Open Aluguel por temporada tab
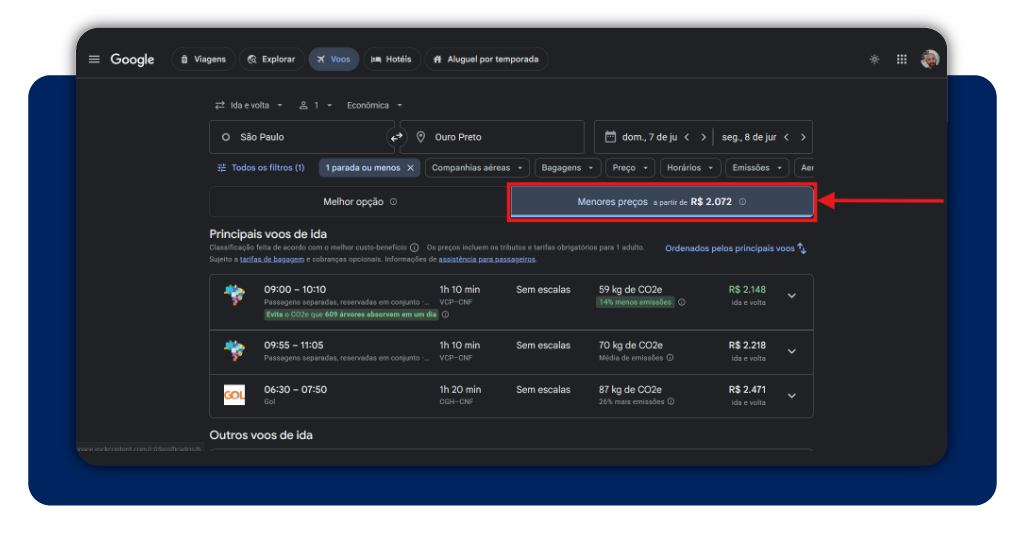The image size is (1024, 536). tap(486, 59)
